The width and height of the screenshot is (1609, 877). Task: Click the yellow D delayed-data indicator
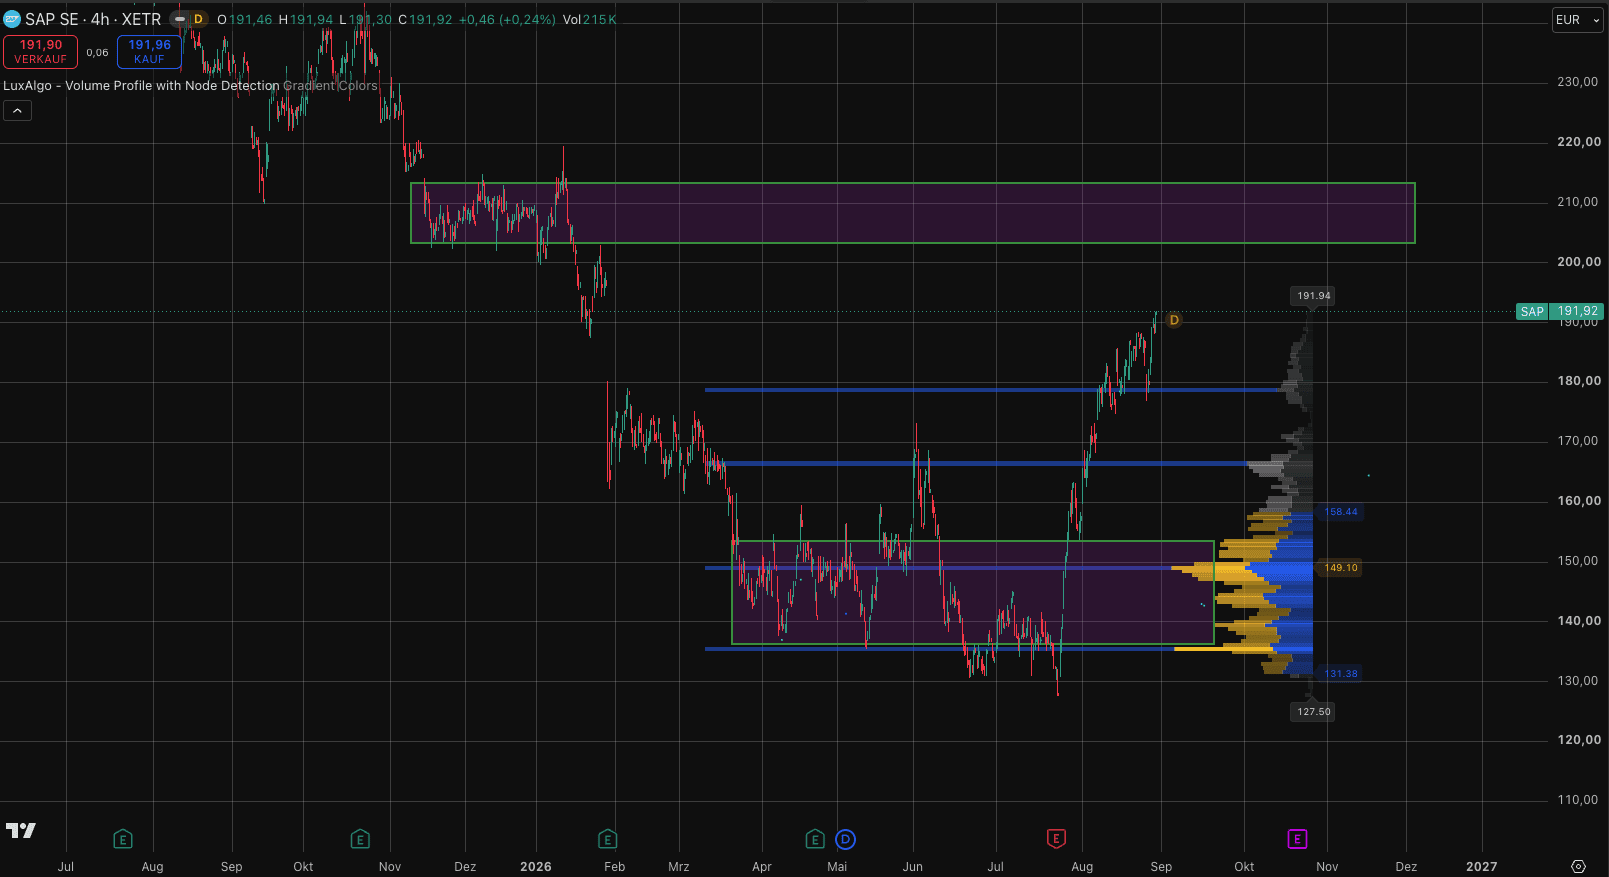pyautogui.click(x=198, y=19)
